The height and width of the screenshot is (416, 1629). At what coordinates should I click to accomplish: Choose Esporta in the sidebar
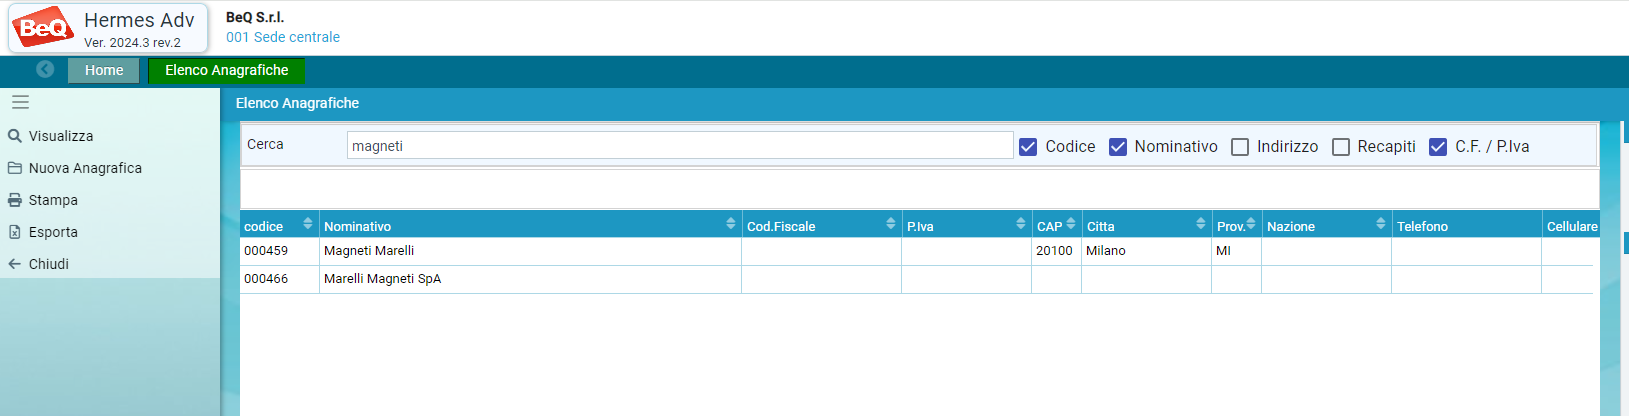(53, 232)
